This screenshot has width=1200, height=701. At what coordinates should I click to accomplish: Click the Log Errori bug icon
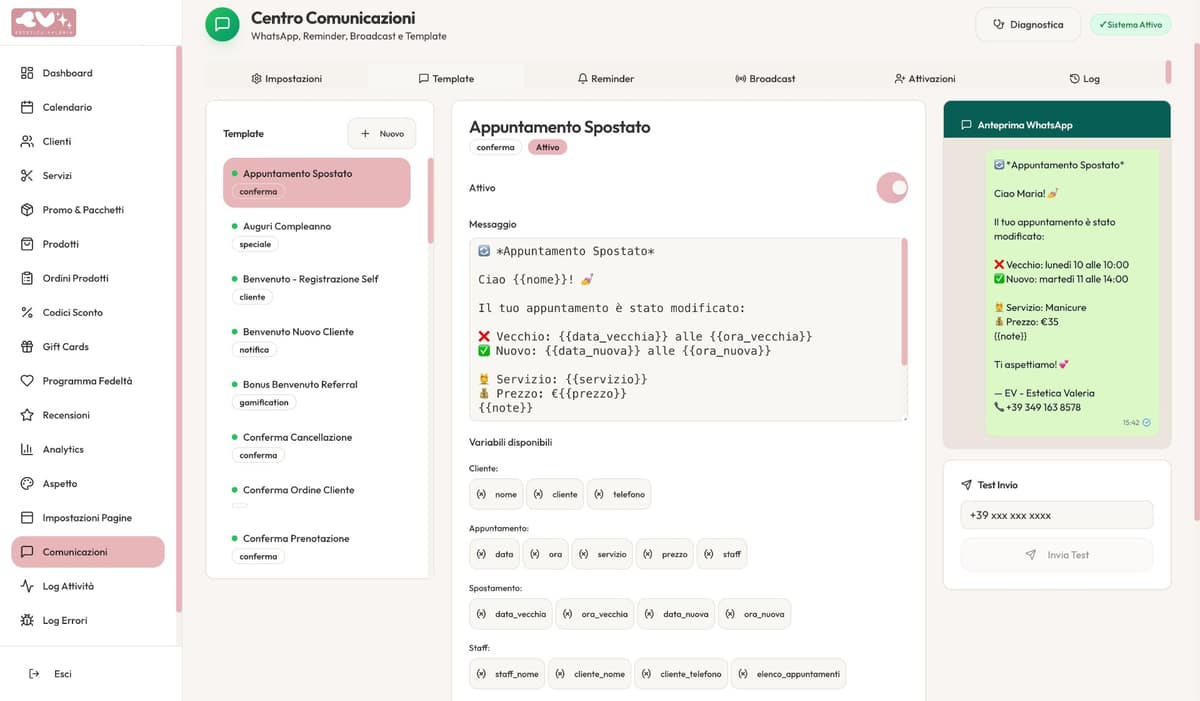27,620
